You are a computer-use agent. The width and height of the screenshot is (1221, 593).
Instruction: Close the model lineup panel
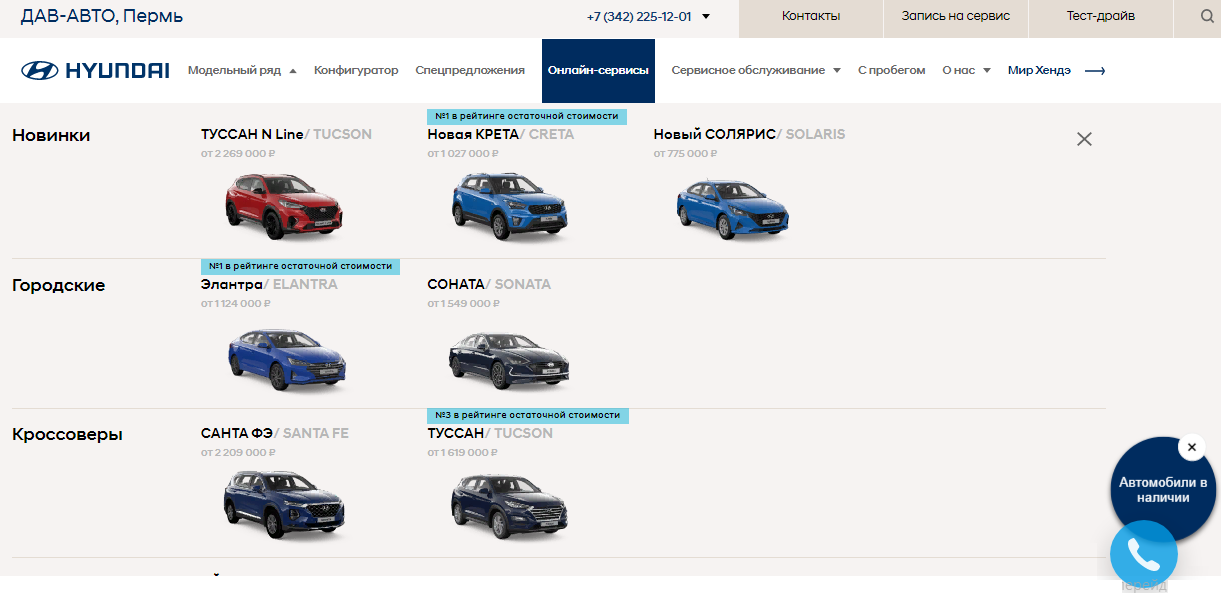1084,139
